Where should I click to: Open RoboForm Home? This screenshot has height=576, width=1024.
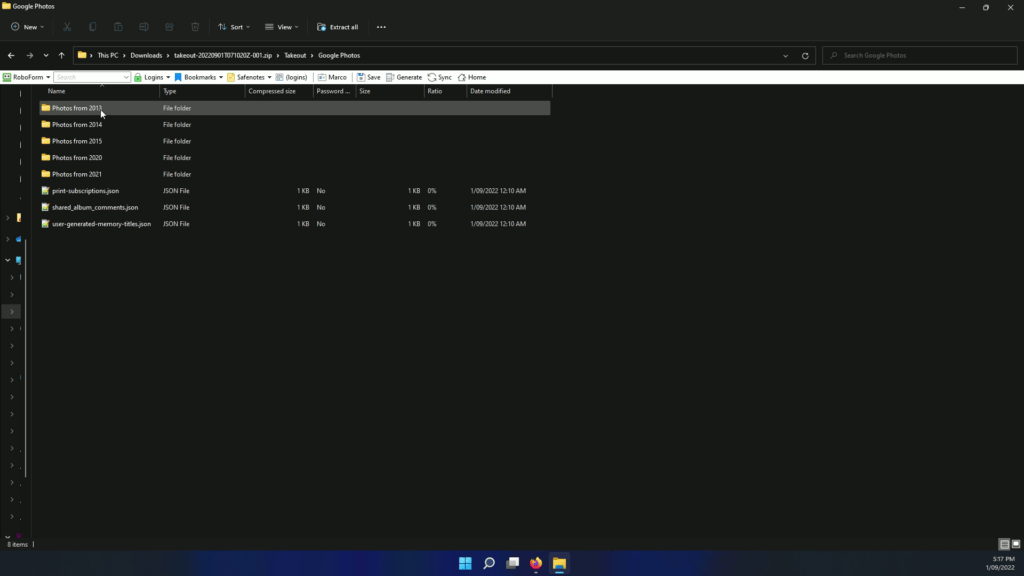470,76
